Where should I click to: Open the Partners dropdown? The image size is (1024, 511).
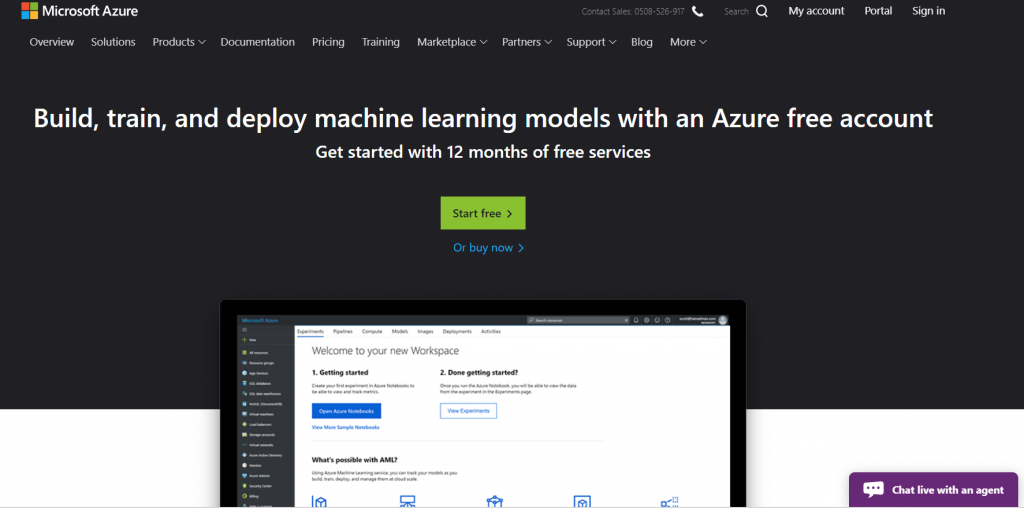coord(527,42)
